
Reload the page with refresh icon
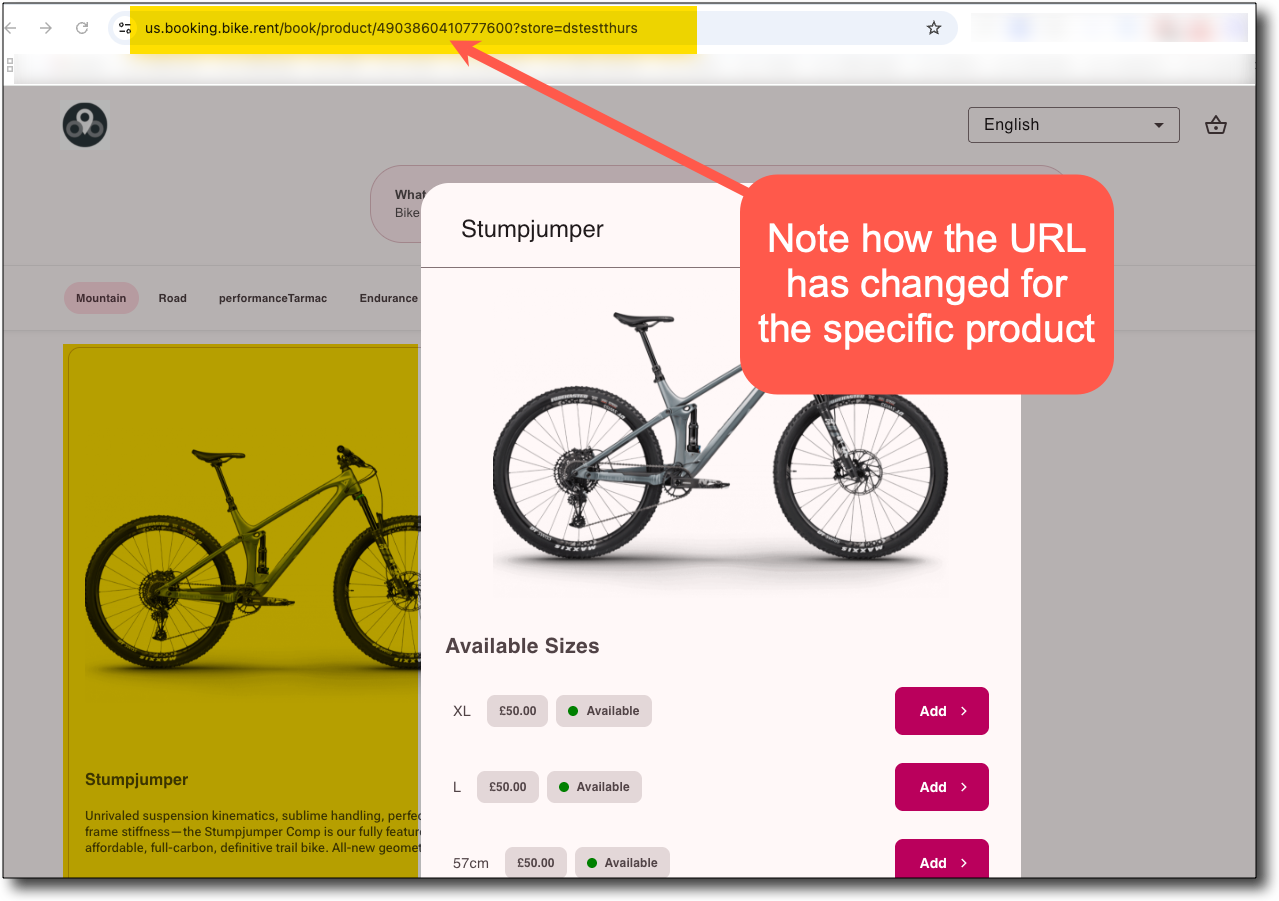(x=82, y=28)
